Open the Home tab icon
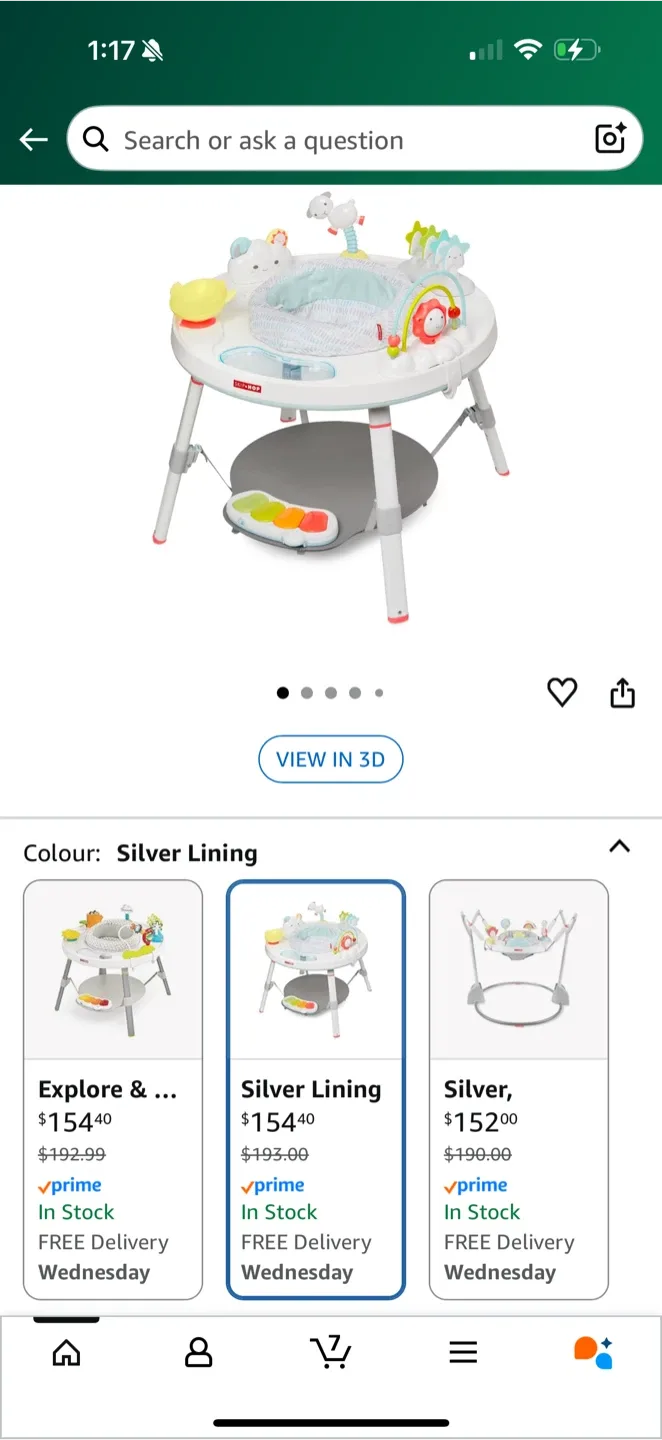The height and width of the screenshot is (1440, 662). [x=66, y=1352]
